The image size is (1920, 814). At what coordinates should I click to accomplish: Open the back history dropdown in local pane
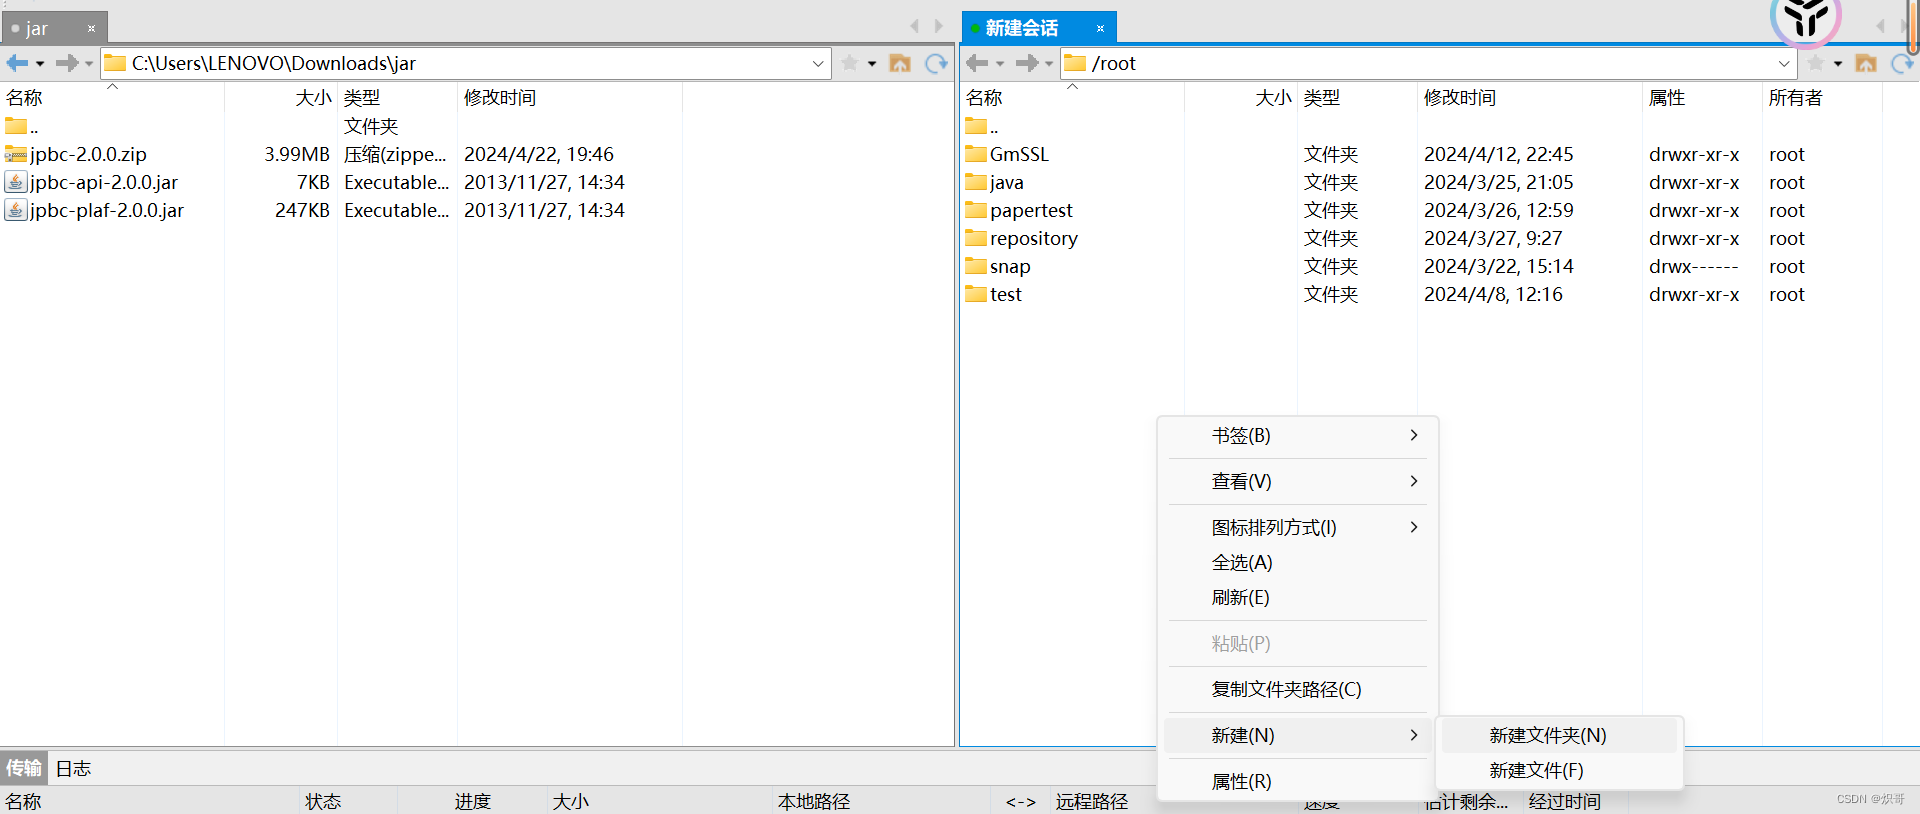coord(40,64)
